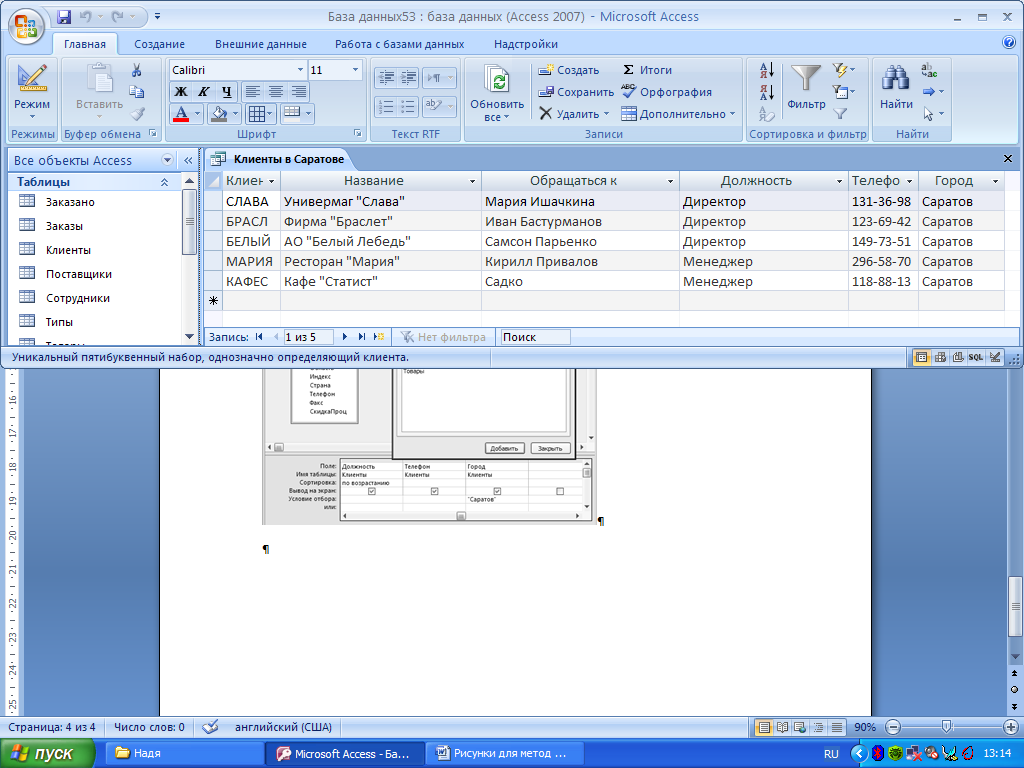Select the Главная ribbon tab
1024x768 pixels.
85,44
